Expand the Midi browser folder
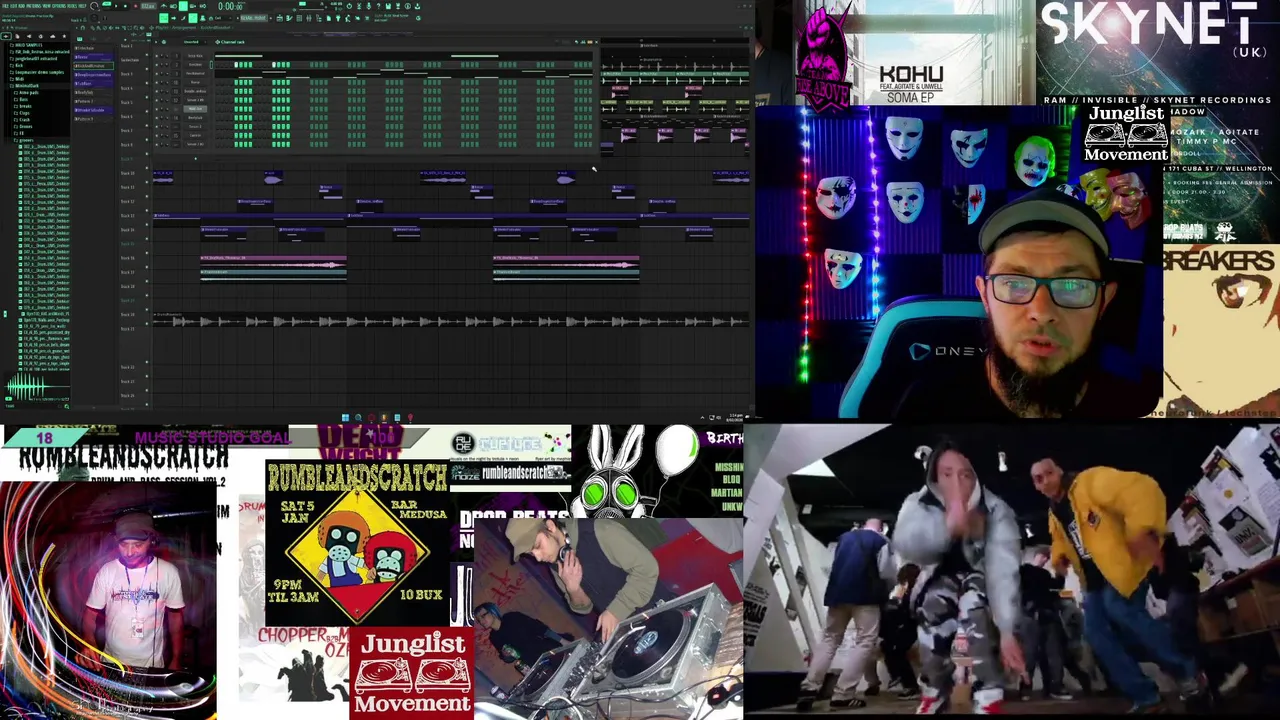The height and width of the screenshot is (720, 1280). [x=18, y=79]
